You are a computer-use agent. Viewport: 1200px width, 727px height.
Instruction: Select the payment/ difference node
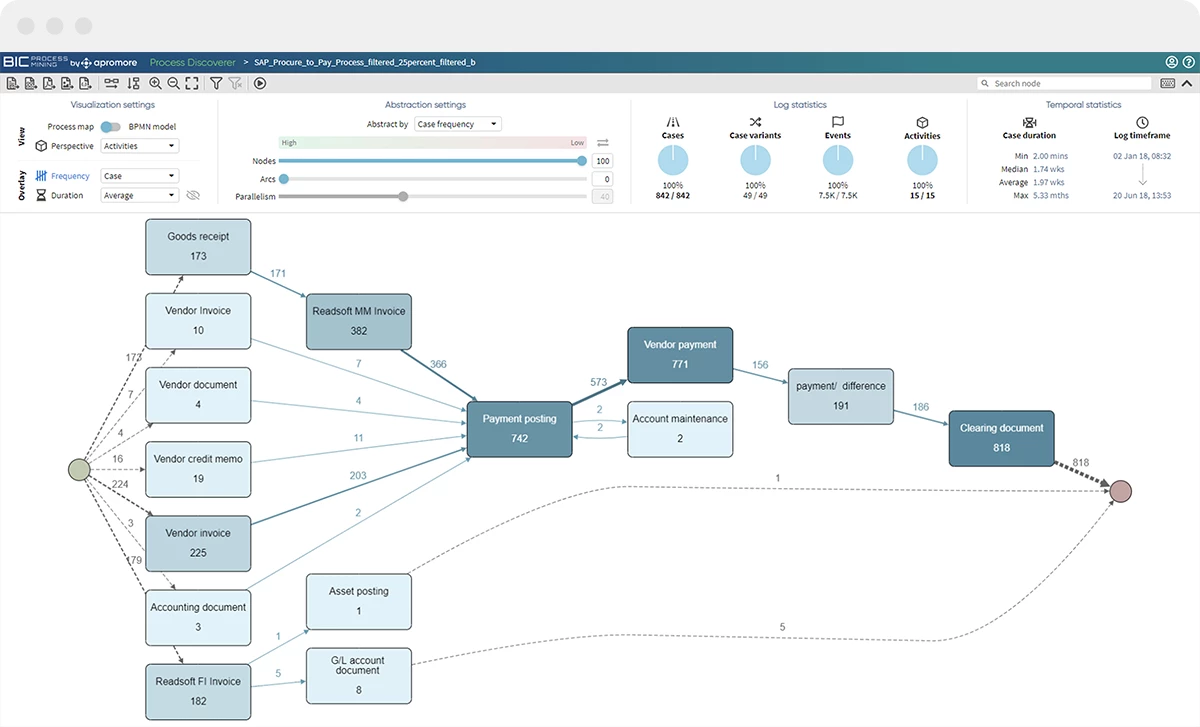pos(841,396)
